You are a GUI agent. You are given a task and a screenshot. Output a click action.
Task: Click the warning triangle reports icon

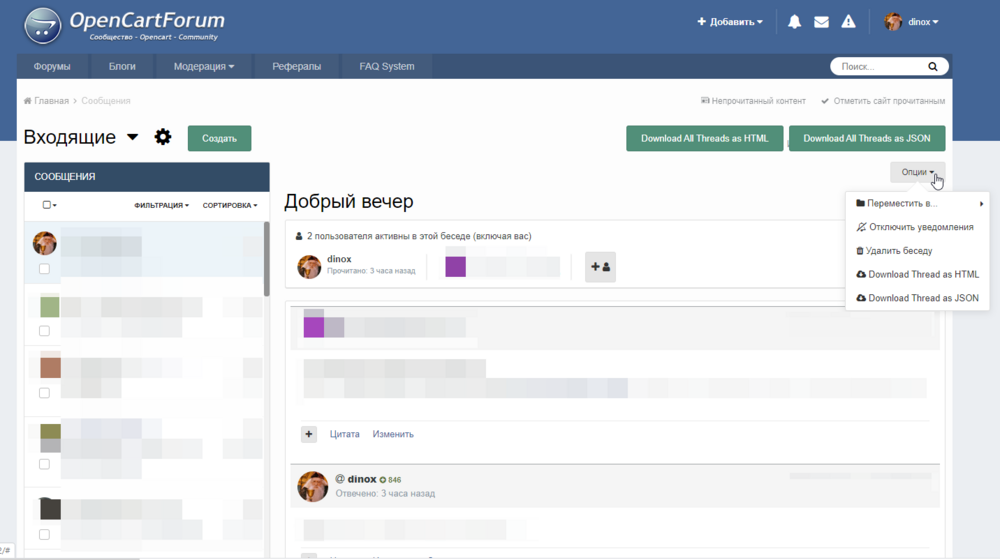tap(848, 22)
